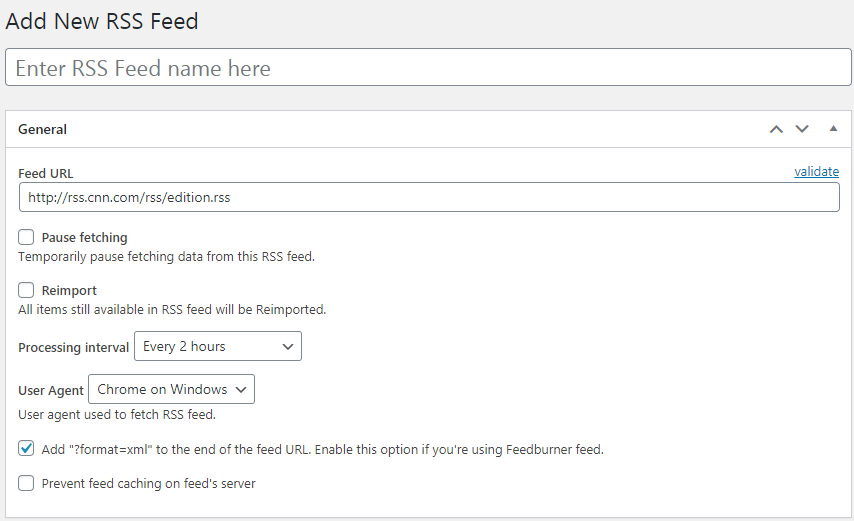The image size is (854, 521).
Task: Click the Add New RSS Feed heading
Action: pyautogui.click(x=102, y=21)
